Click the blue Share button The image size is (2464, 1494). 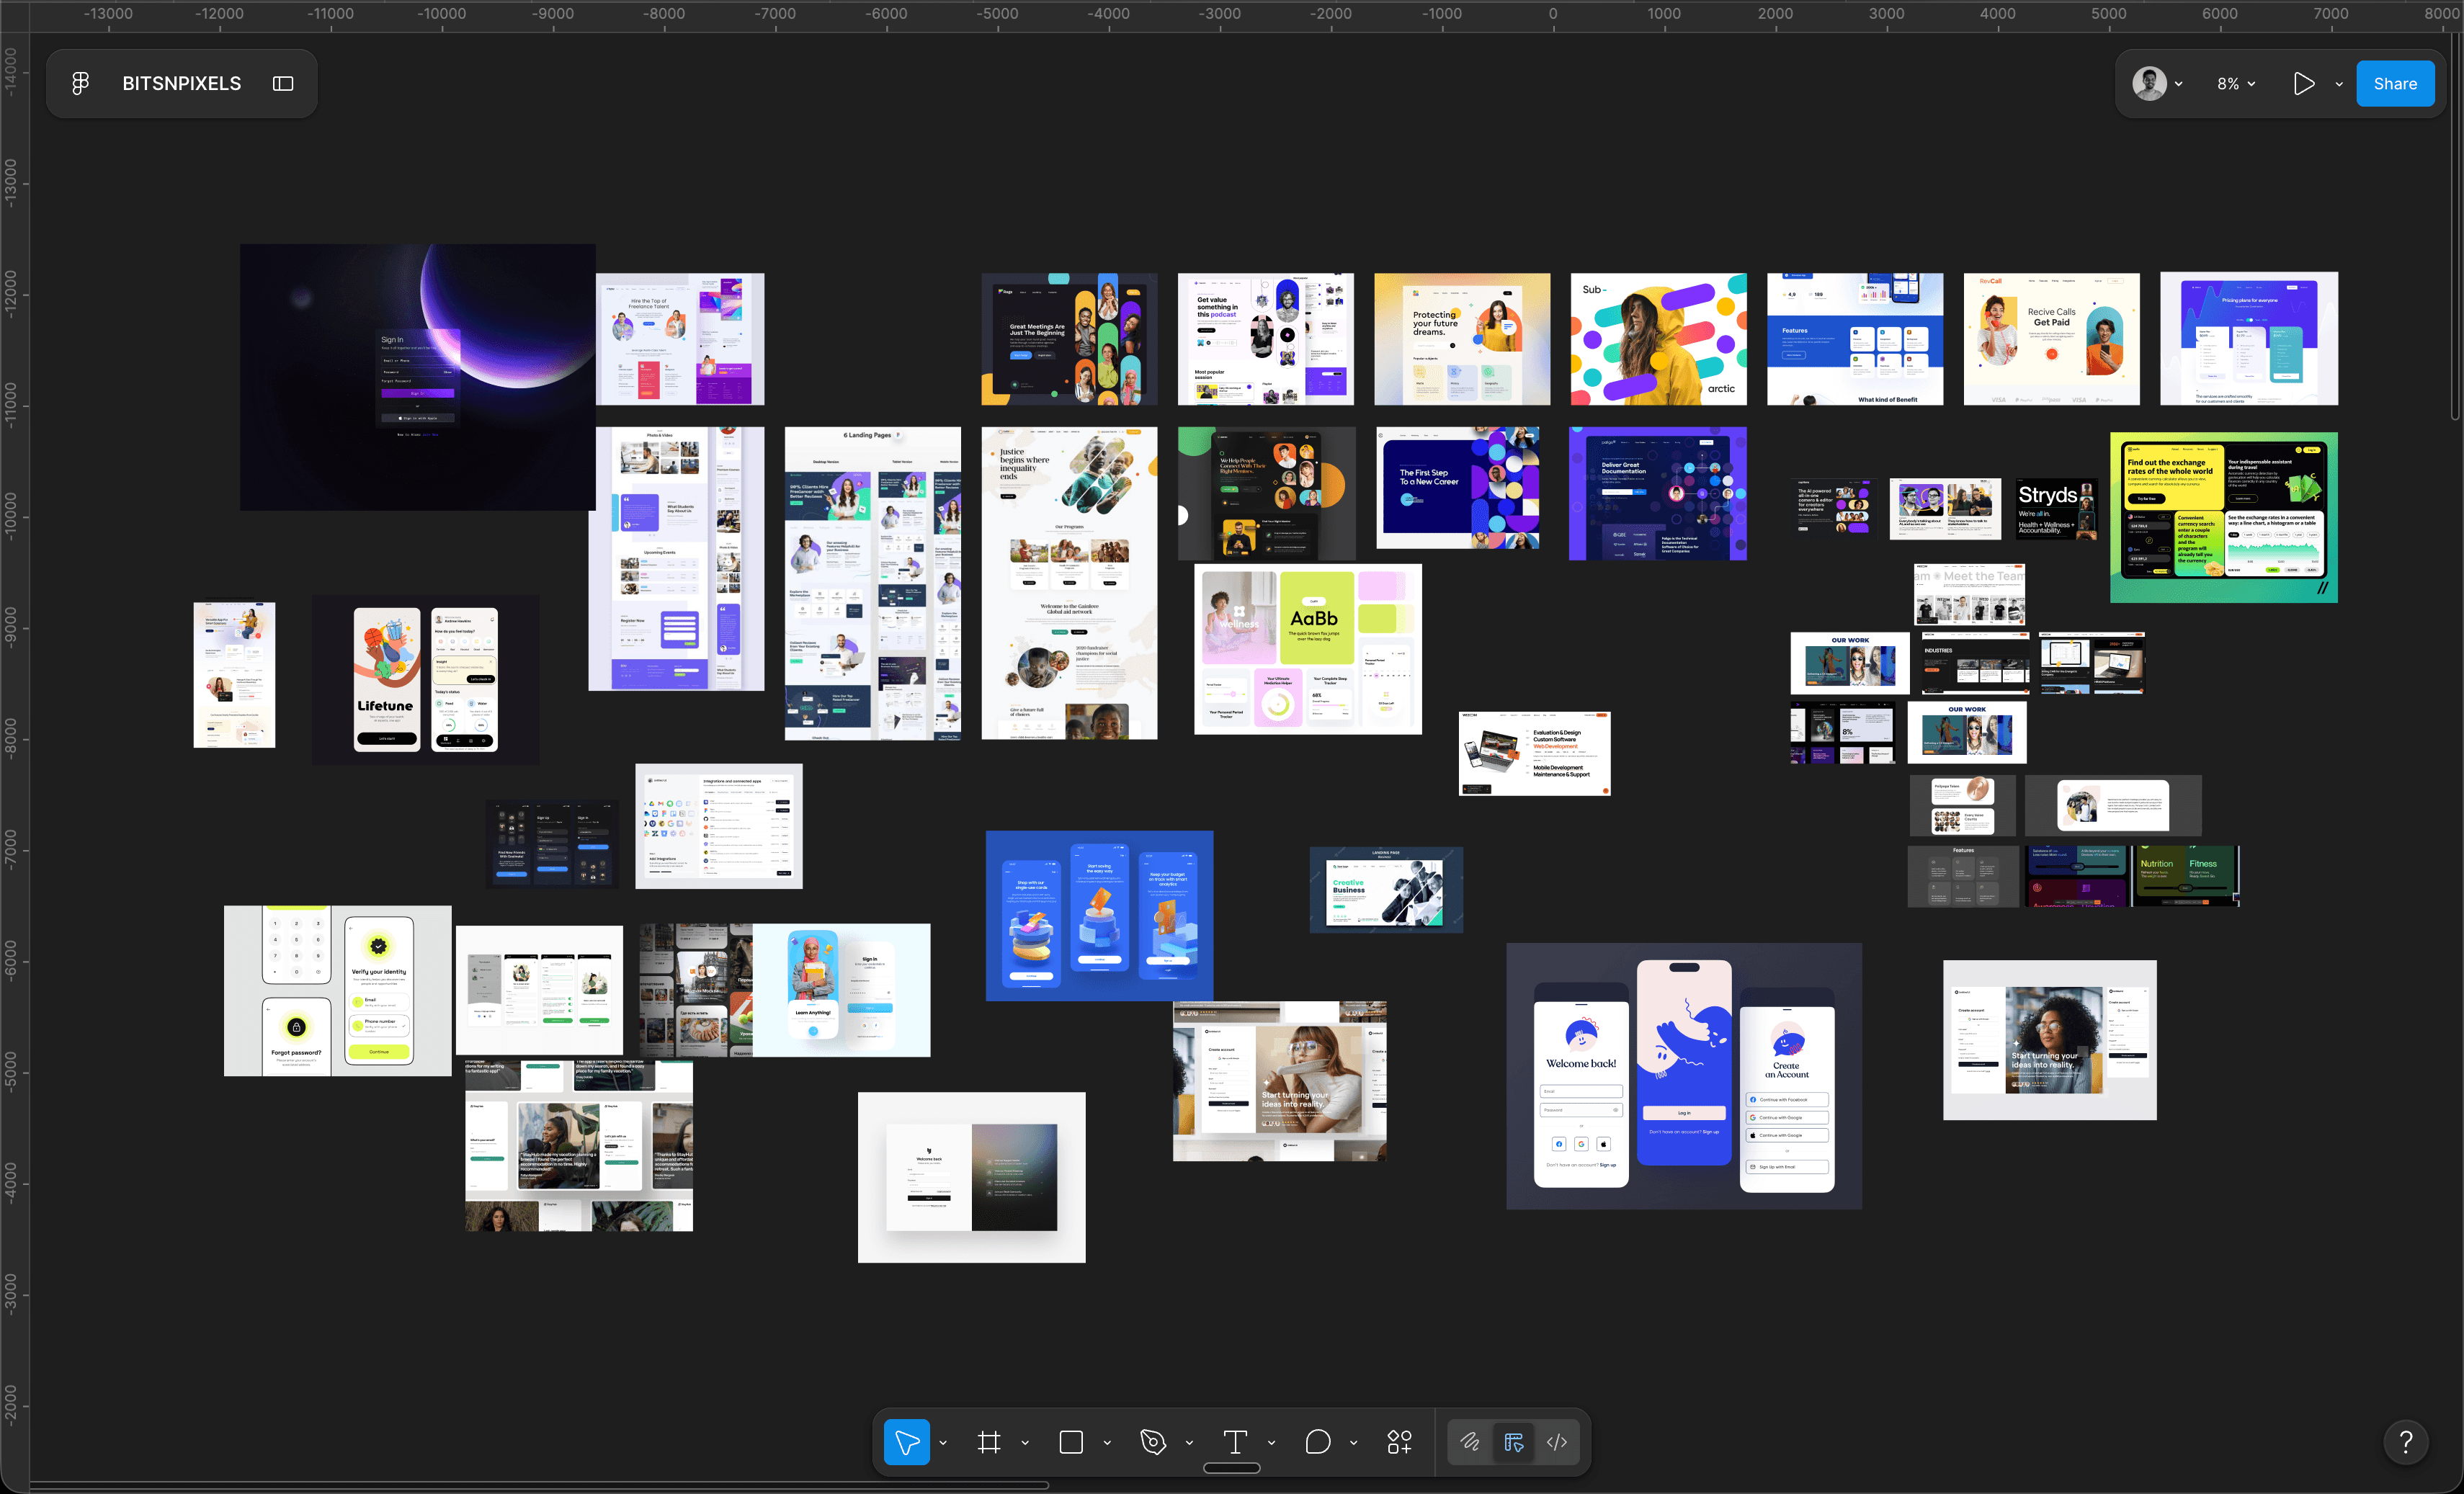tap(2395, 84)
